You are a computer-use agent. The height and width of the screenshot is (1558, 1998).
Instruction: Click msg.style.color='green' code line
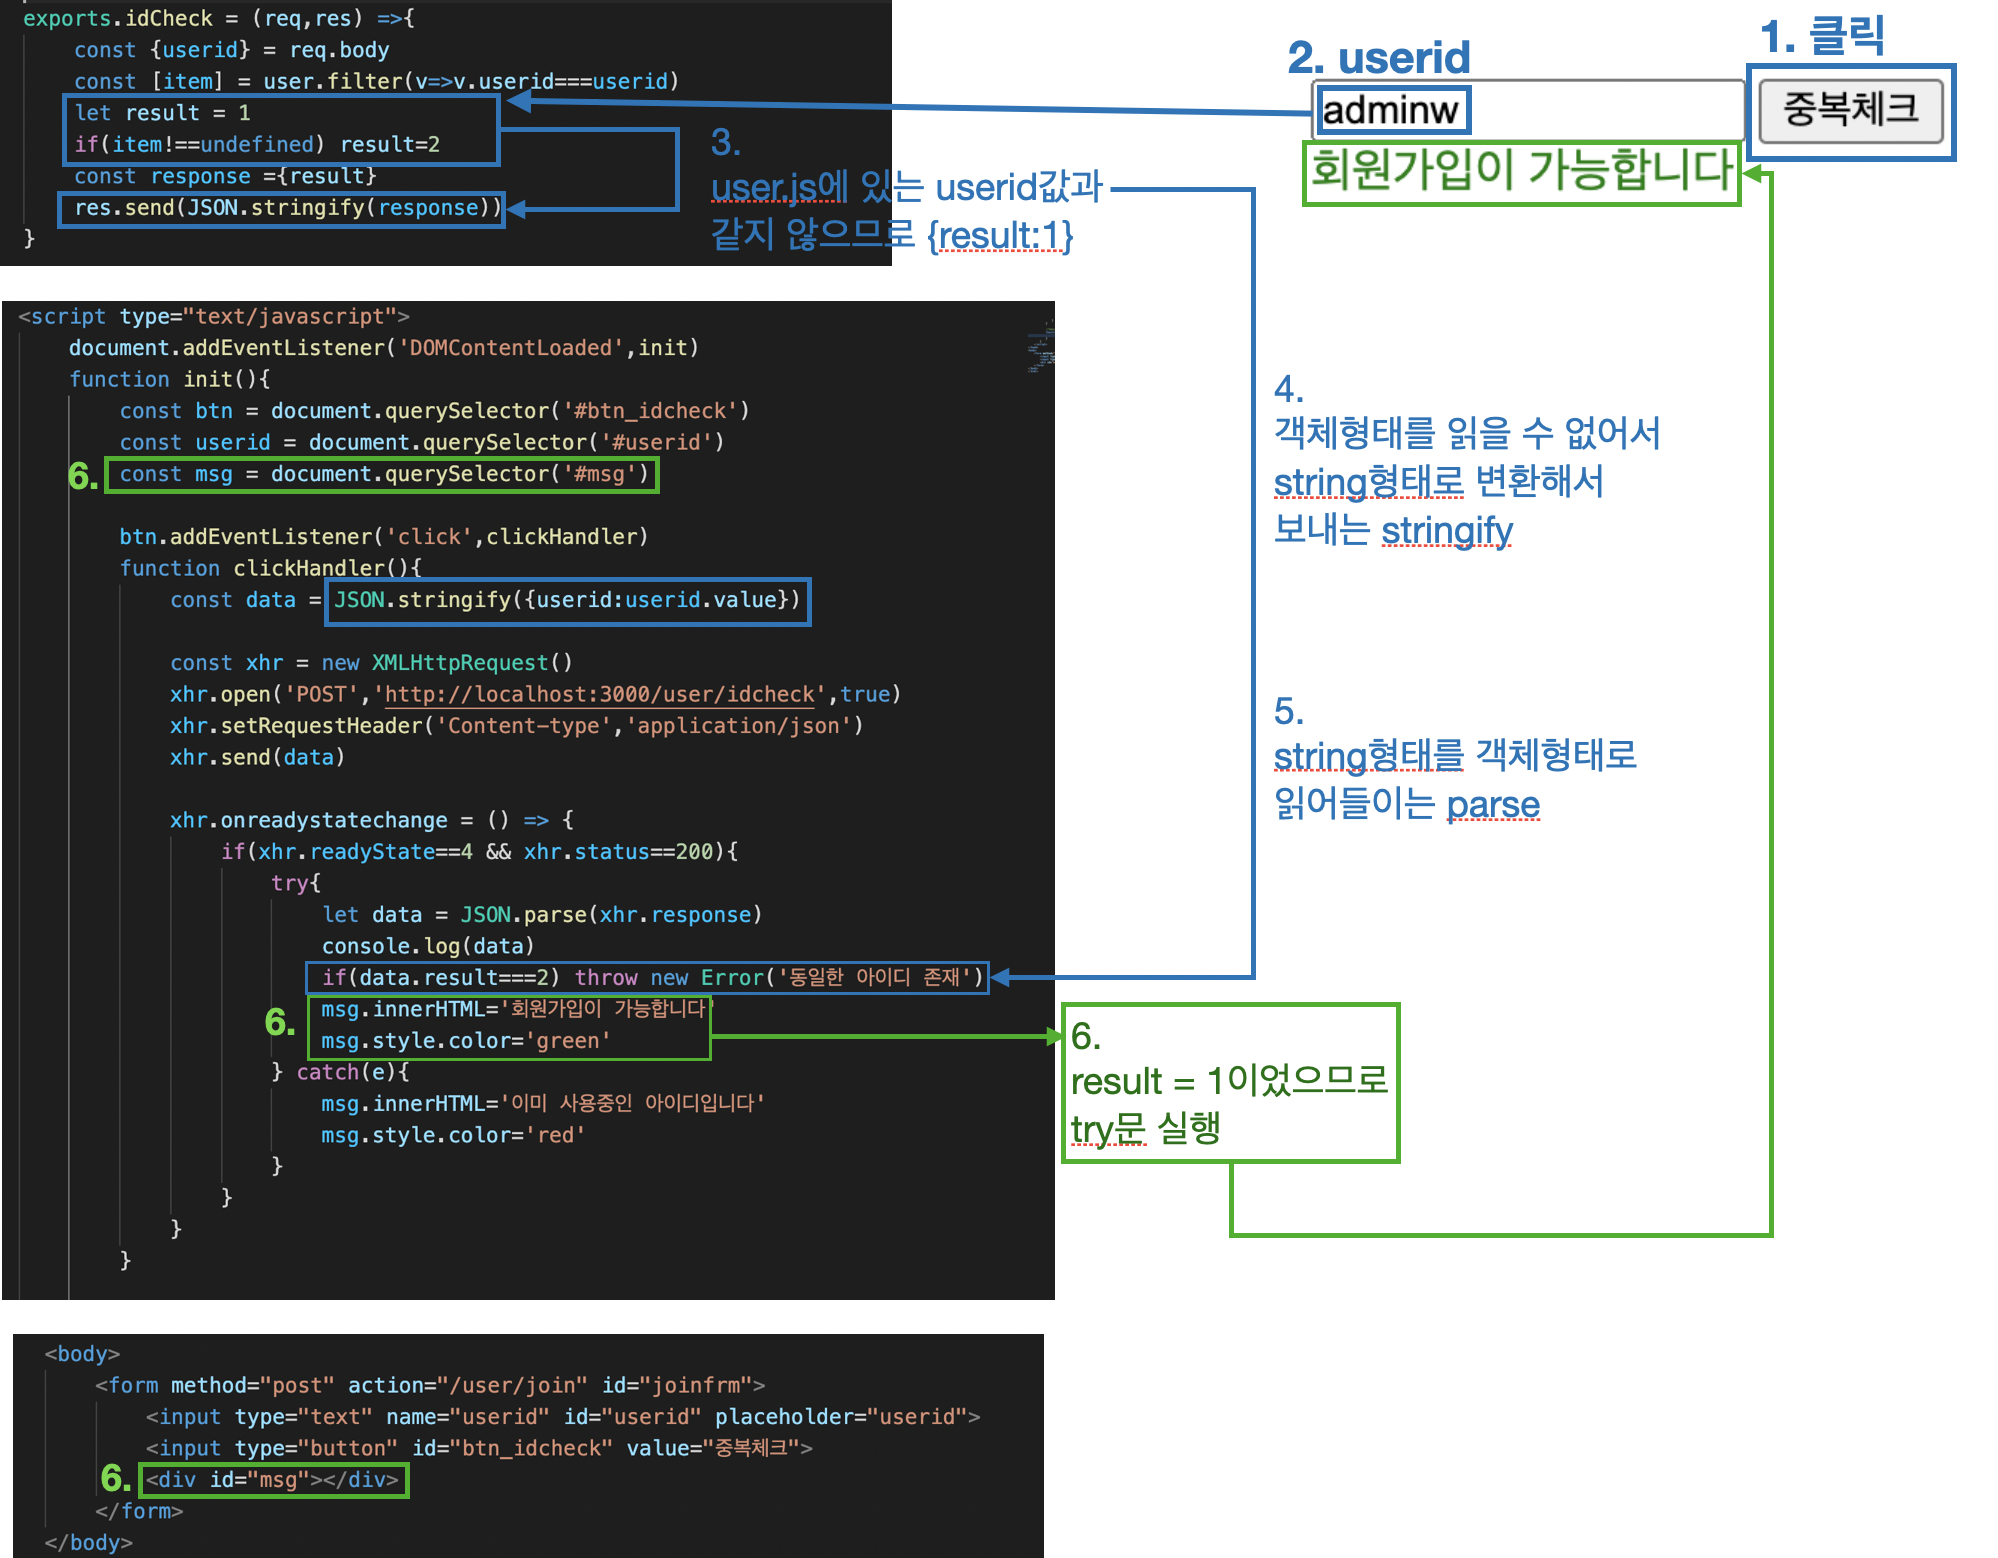465,1041
